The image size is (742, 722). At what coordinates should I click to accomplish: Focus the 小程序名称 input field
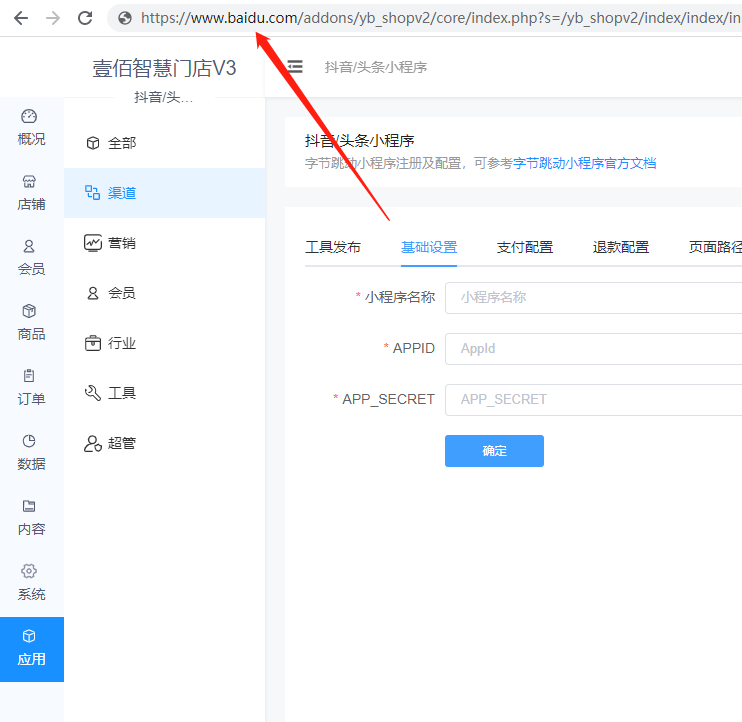coord(593,298)
